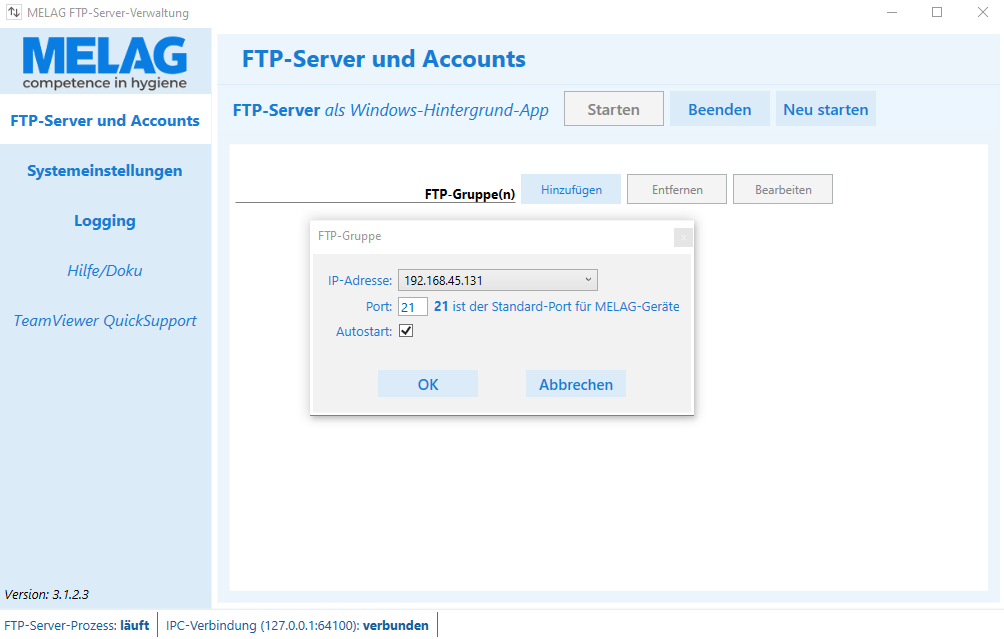
Task: Close the FTP-Gruppe dialog with its x button
Action: click(683, 238)
